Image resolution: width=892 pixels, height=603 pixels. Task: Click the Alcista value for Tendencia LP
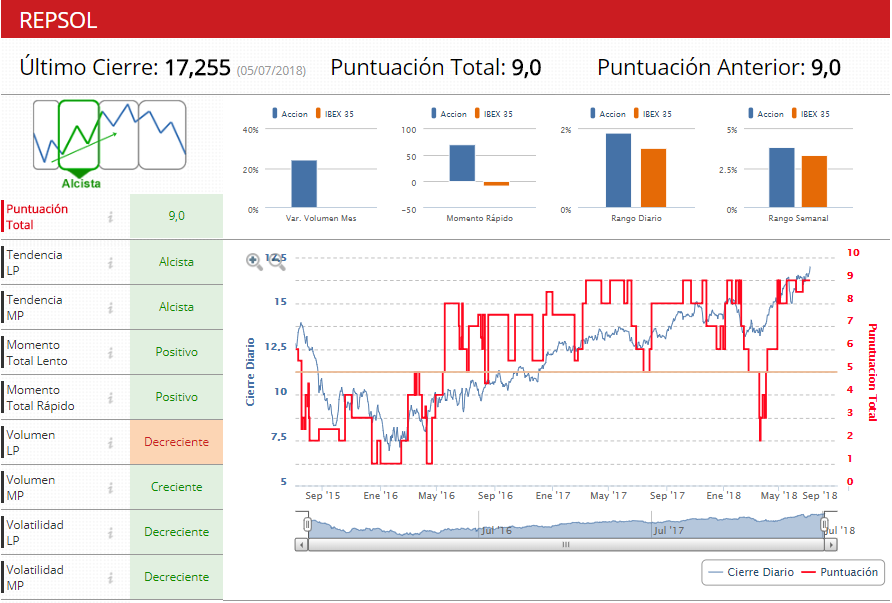point(176,262)
